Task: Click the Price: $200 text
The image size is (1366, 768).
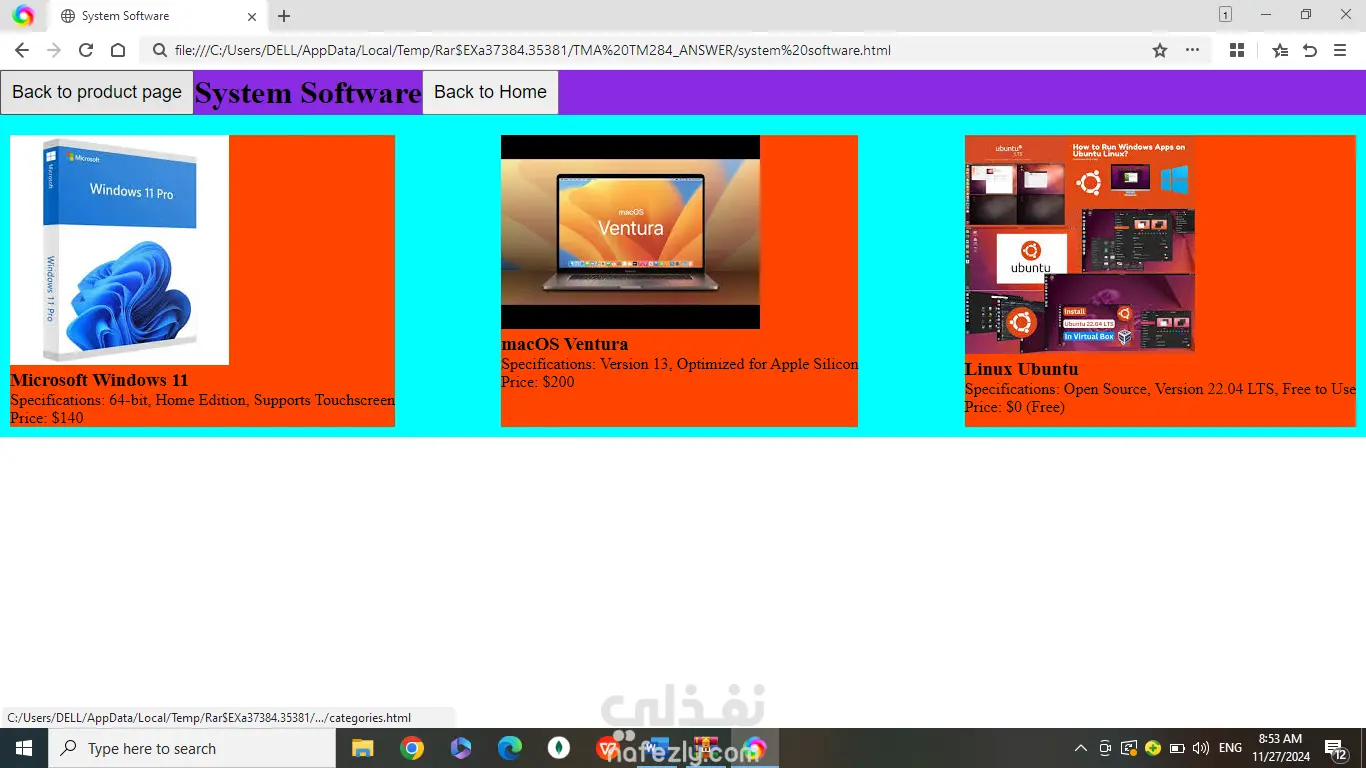Action: tap(538, 382)
